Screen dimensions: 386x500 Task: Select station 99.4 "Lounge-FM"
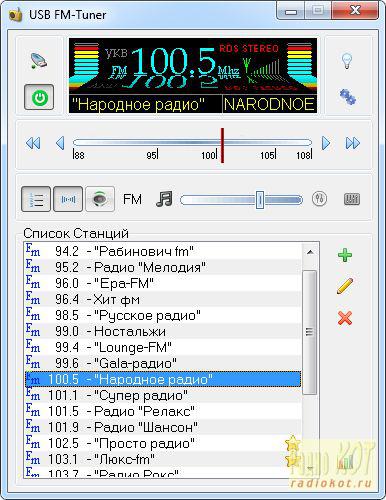coord(163,347)
